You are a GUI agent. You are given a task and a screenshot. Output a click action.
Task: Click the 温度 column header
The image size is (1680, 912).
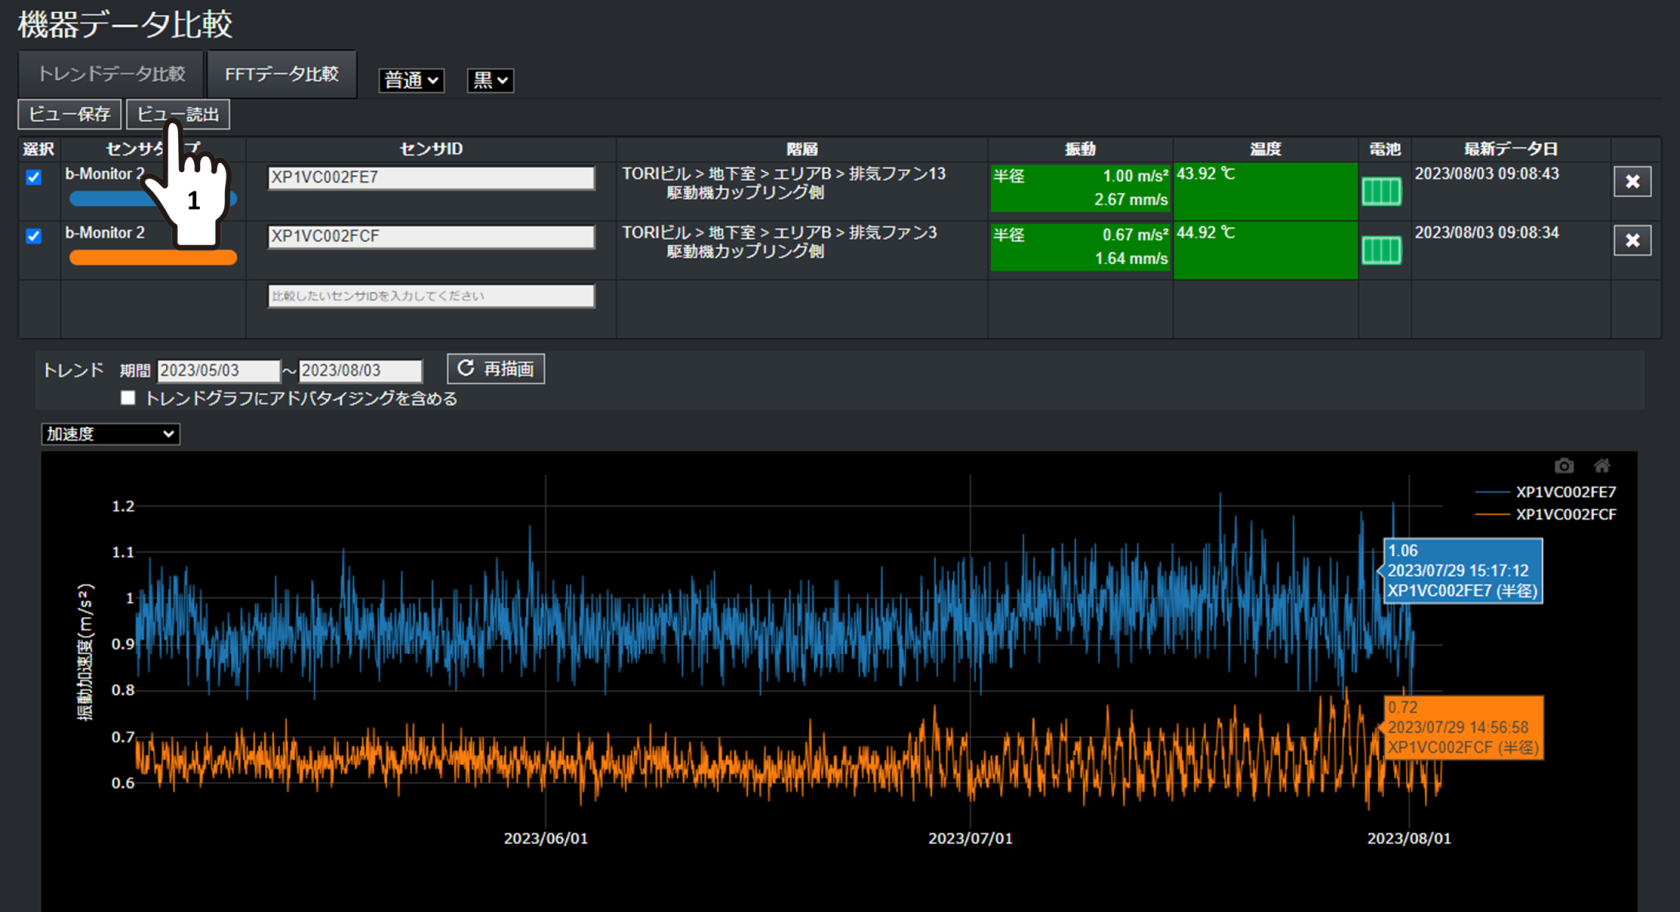click(1265, 149)
